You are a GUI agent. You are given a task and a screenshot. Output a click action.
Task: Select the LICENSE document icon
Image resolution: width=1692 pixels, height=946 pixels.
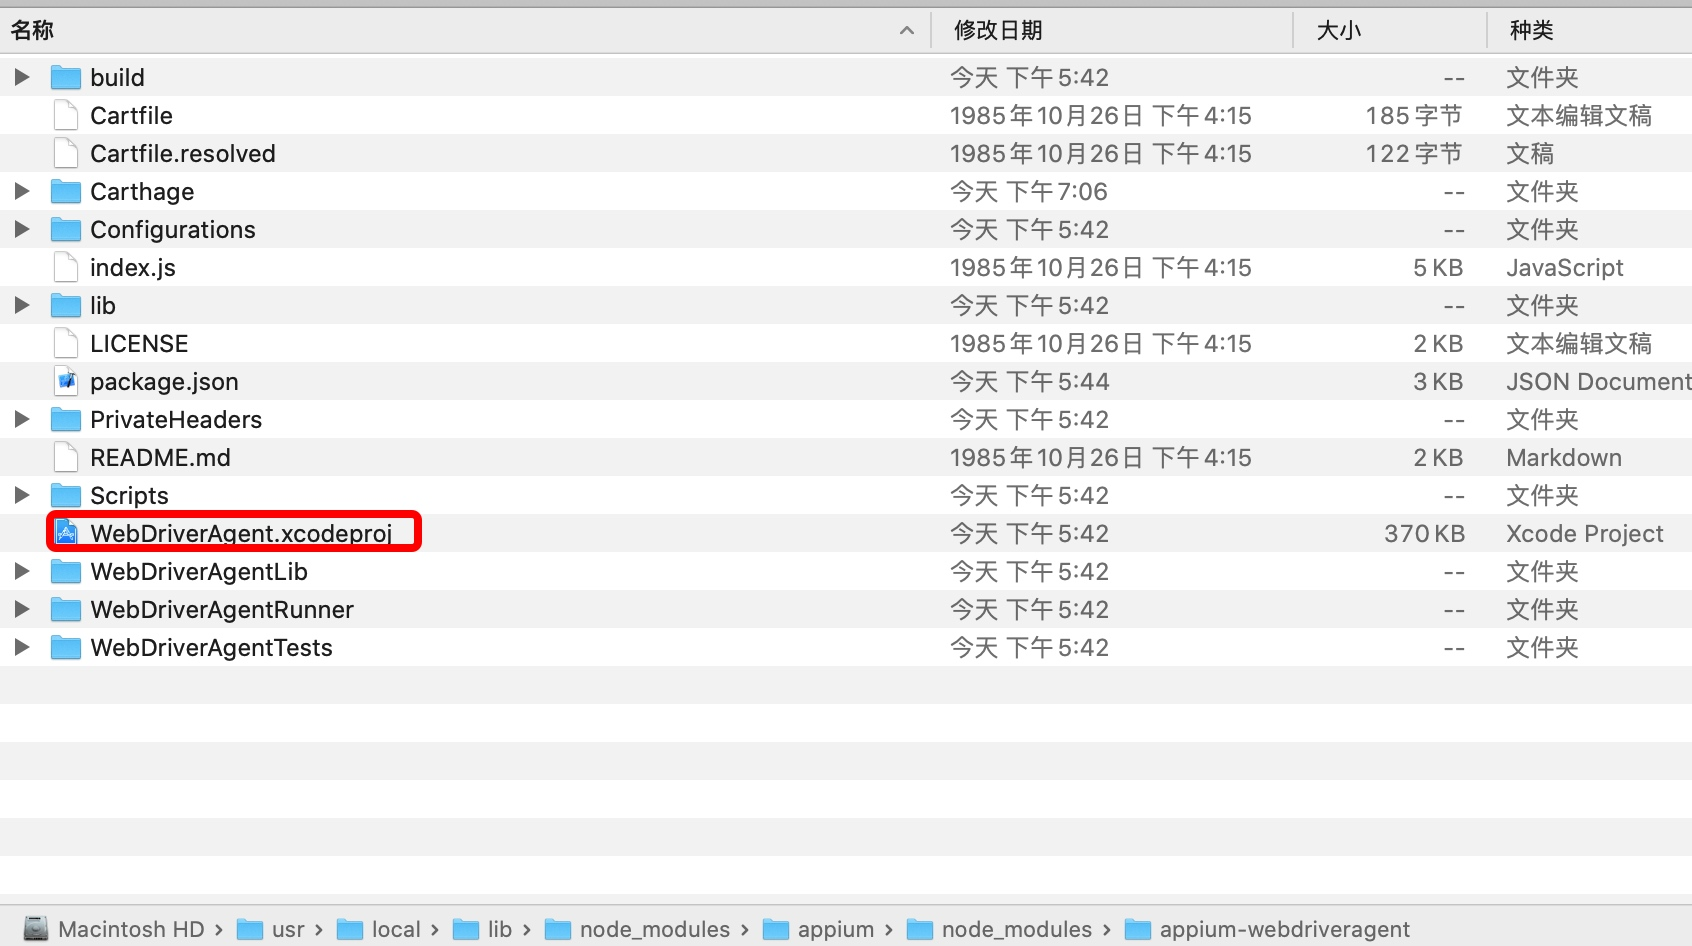(66, 343)
